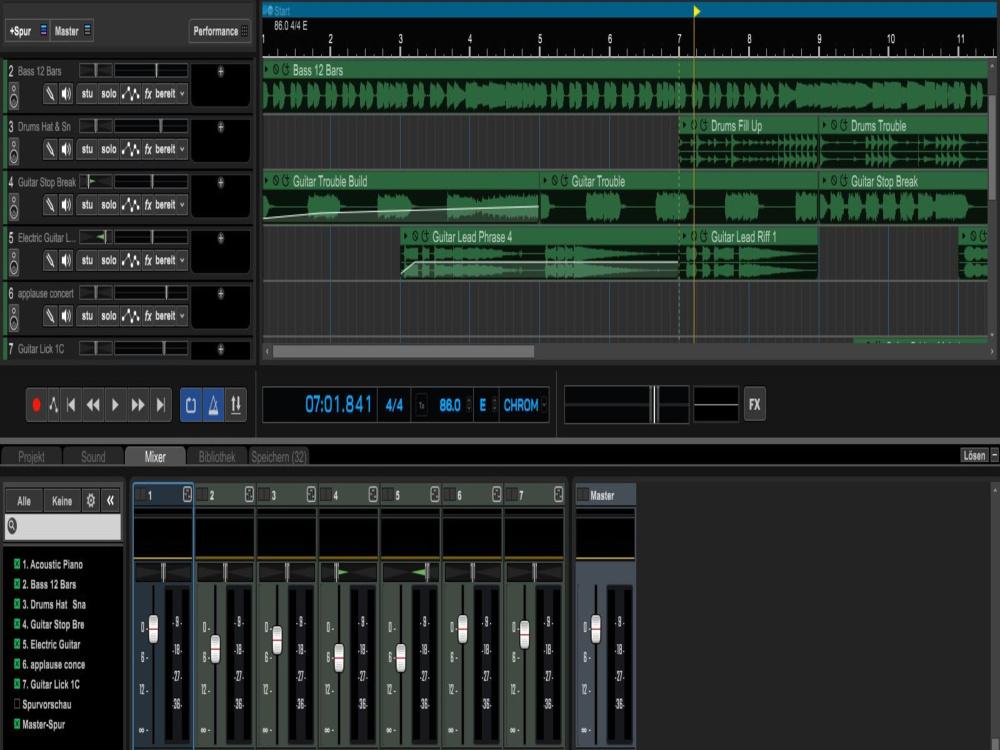
Task: Uncheck the Master-Spur checkbox
Action: pyautogui.click(x=17, y=724)
